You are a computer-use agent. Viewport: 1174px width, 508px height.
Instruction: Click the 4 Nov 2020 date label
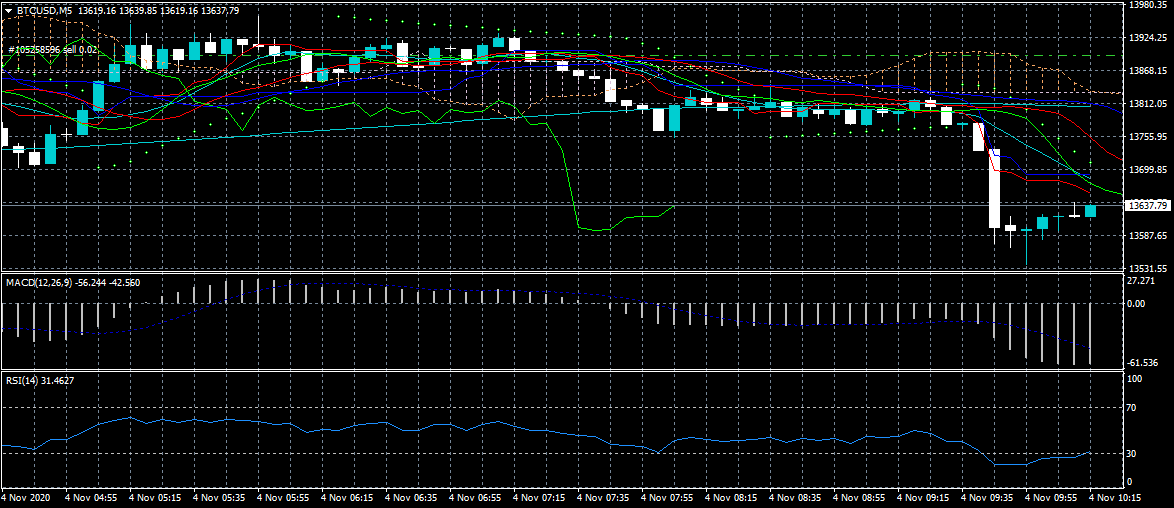[27, 496]
